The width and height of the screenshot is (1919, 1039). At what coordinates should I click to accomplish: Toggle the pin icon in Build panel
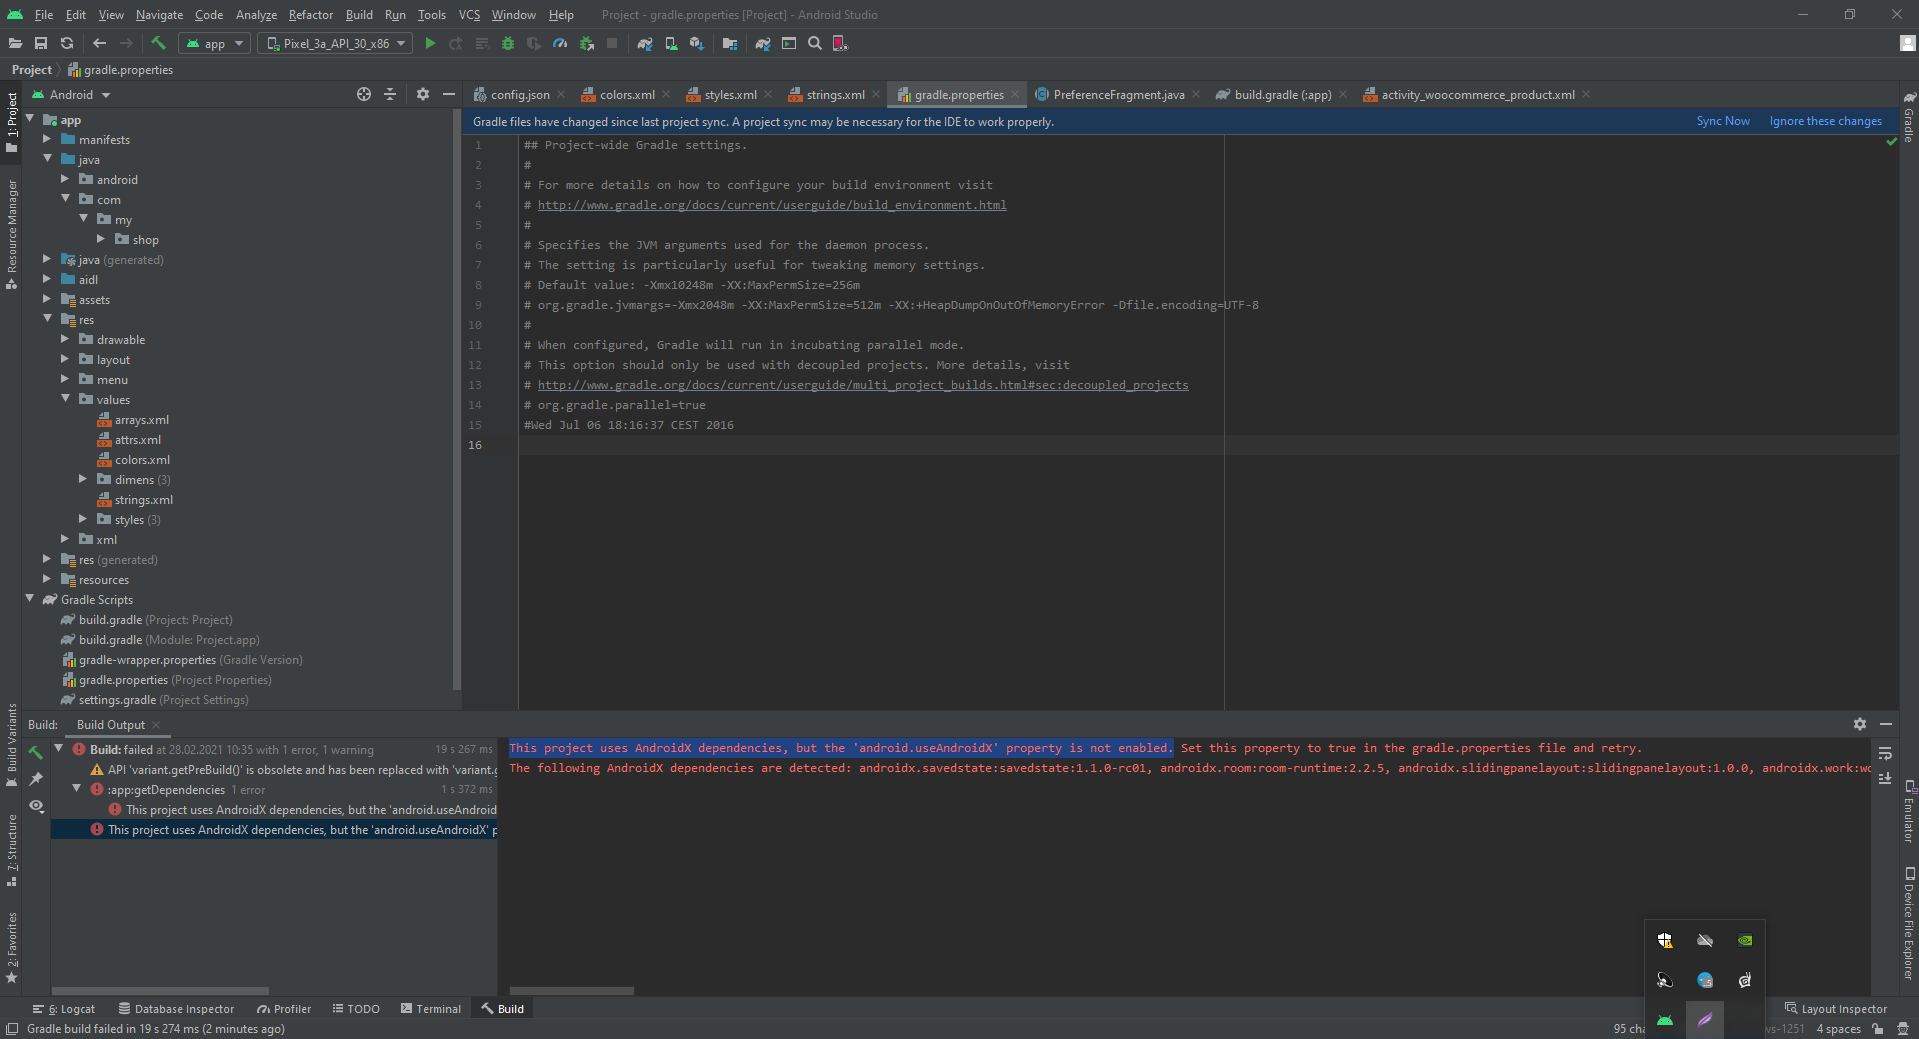coord(36,778)
